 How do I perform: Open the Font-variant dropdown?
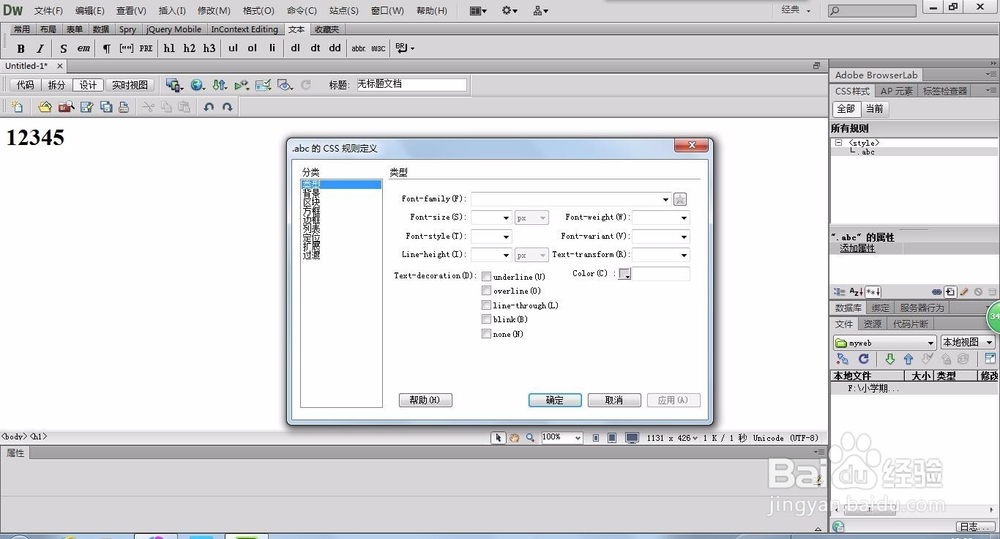(x=684, y=236)
